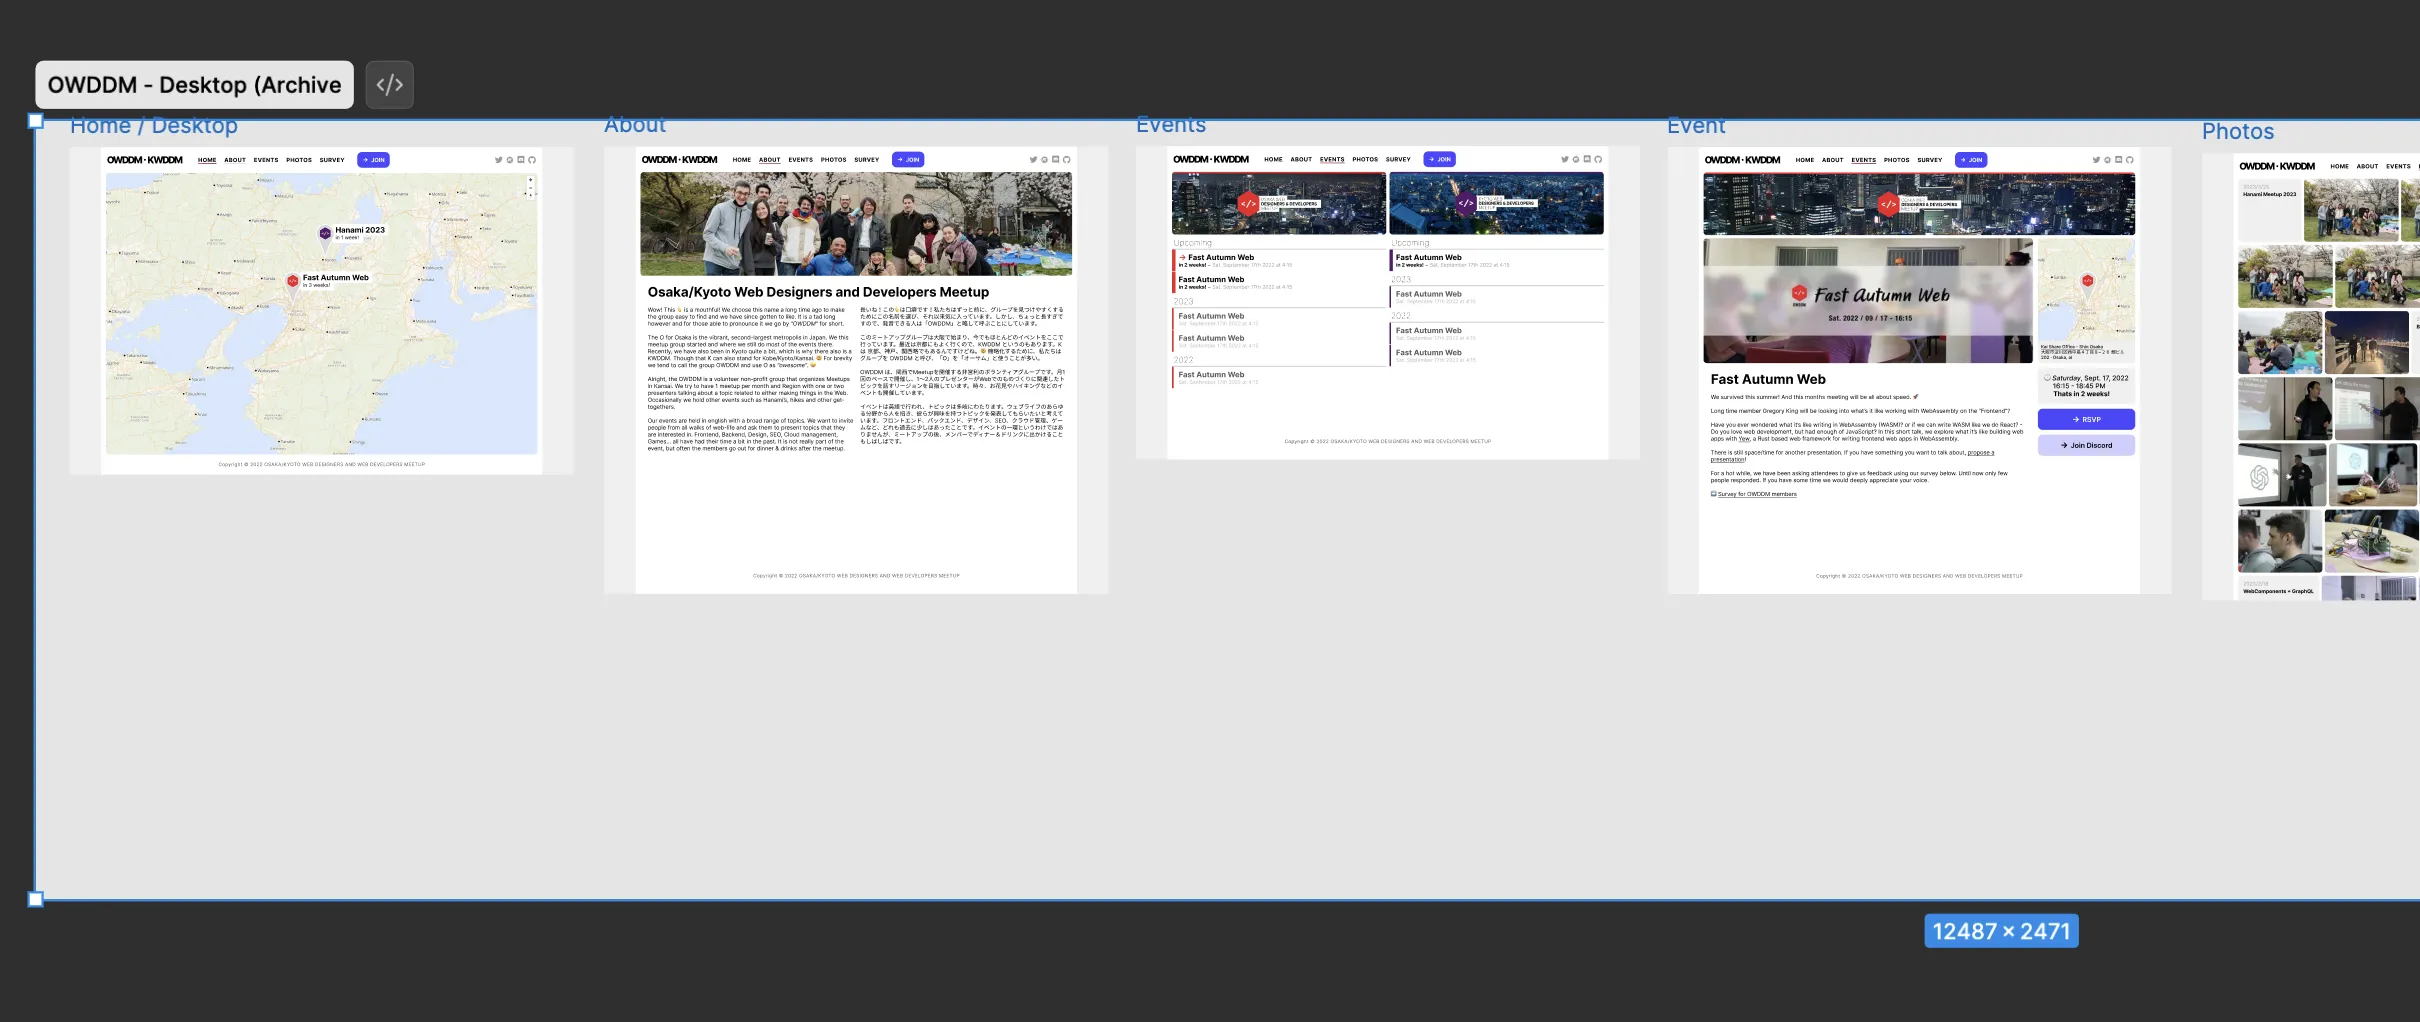Click the Home / Desktop frame label

pyautogui.click(x=153, y=125)
